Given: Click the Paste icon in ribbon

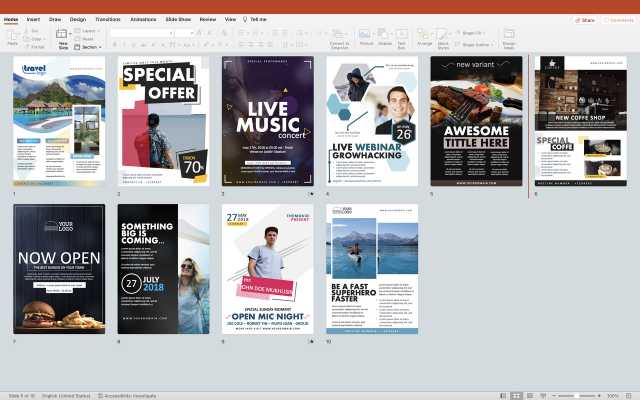Looking at the screenshot, I should click(x=13, y=36).
